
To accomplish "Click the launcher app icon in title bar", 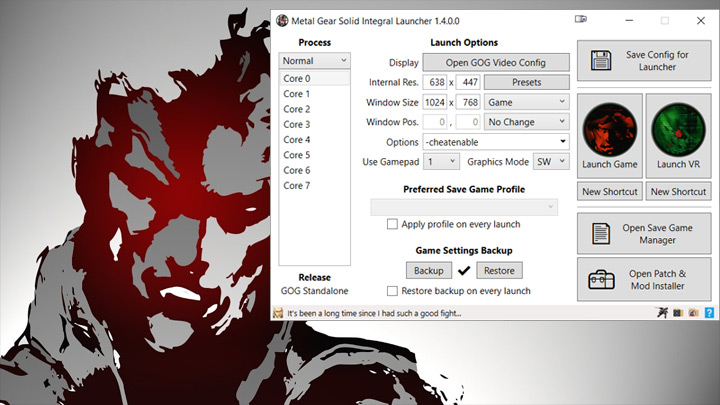I will (282, 21).
